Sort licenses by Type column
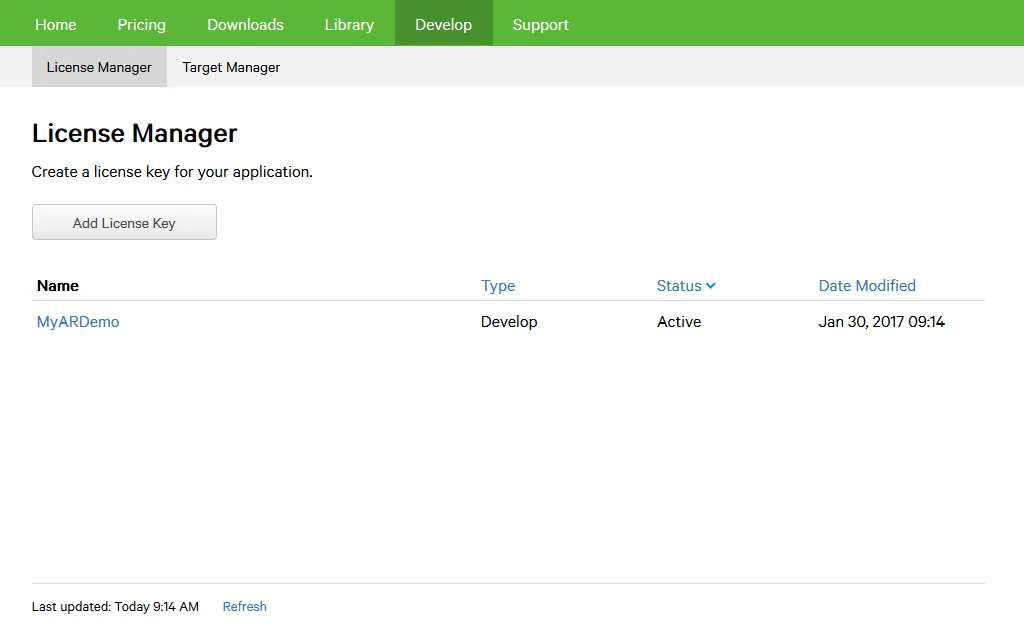The width and height of the screenshot is (1024, 640). [x=498, y=286]
